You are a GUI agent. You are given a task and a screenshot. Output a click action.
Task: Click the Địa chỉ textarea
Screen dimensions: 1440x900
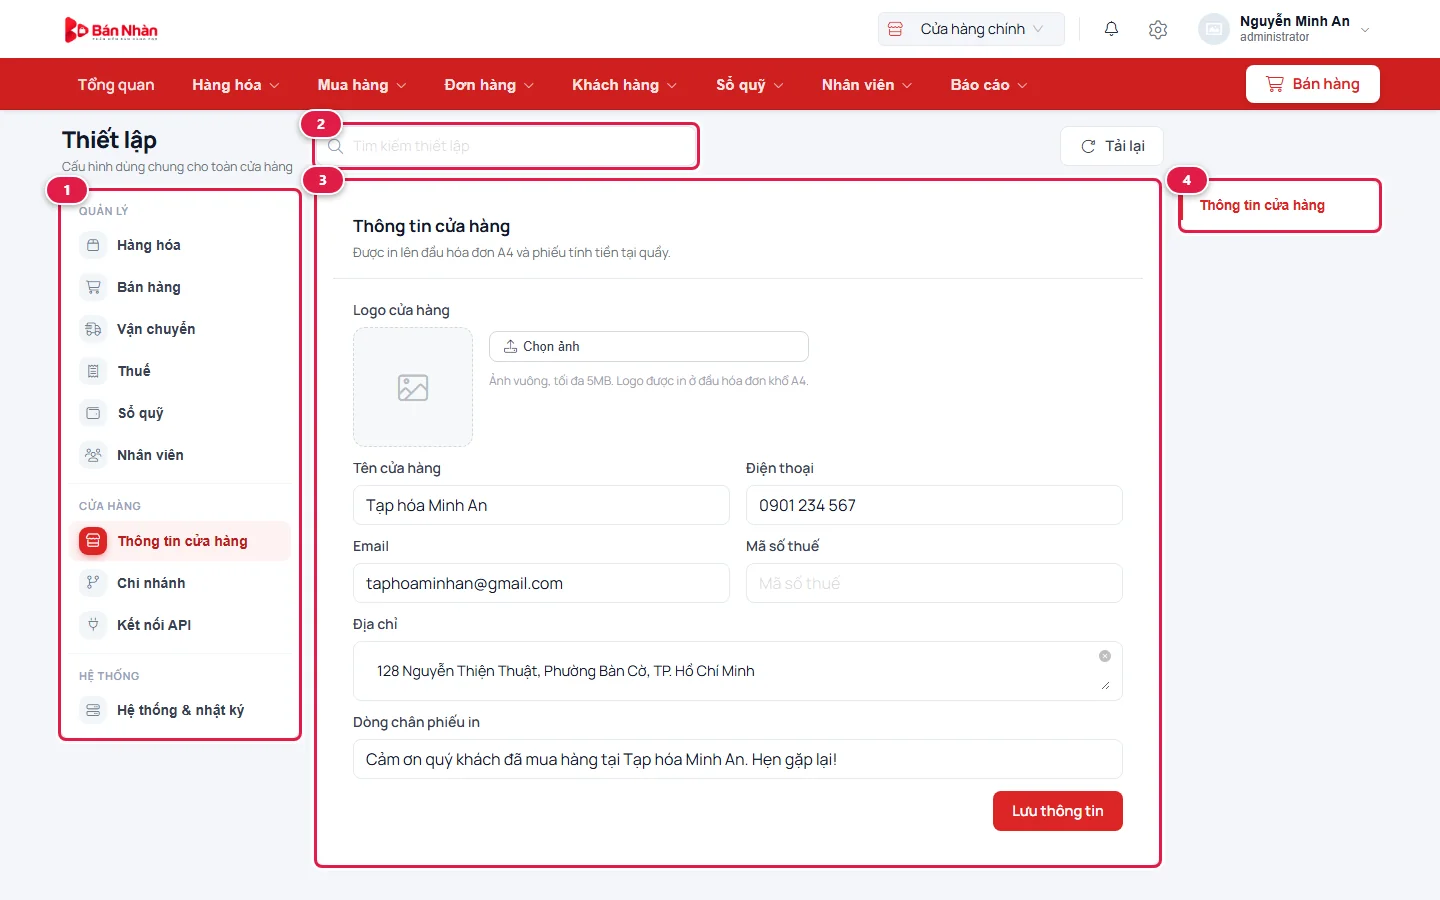pos(738,671)
